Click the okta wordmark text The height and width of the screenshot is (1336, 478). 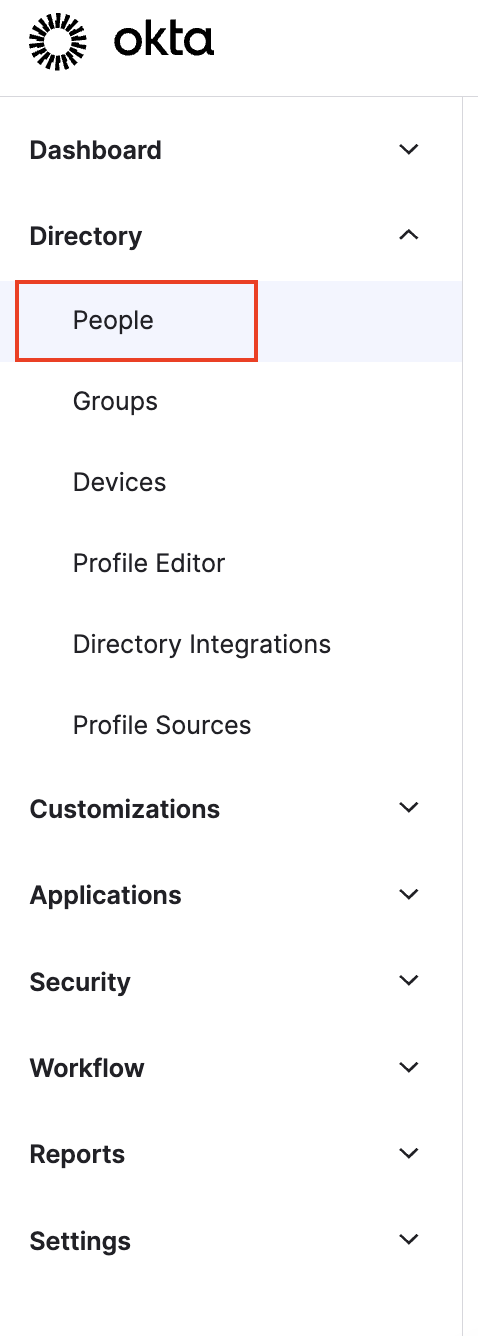coord(164,41)
